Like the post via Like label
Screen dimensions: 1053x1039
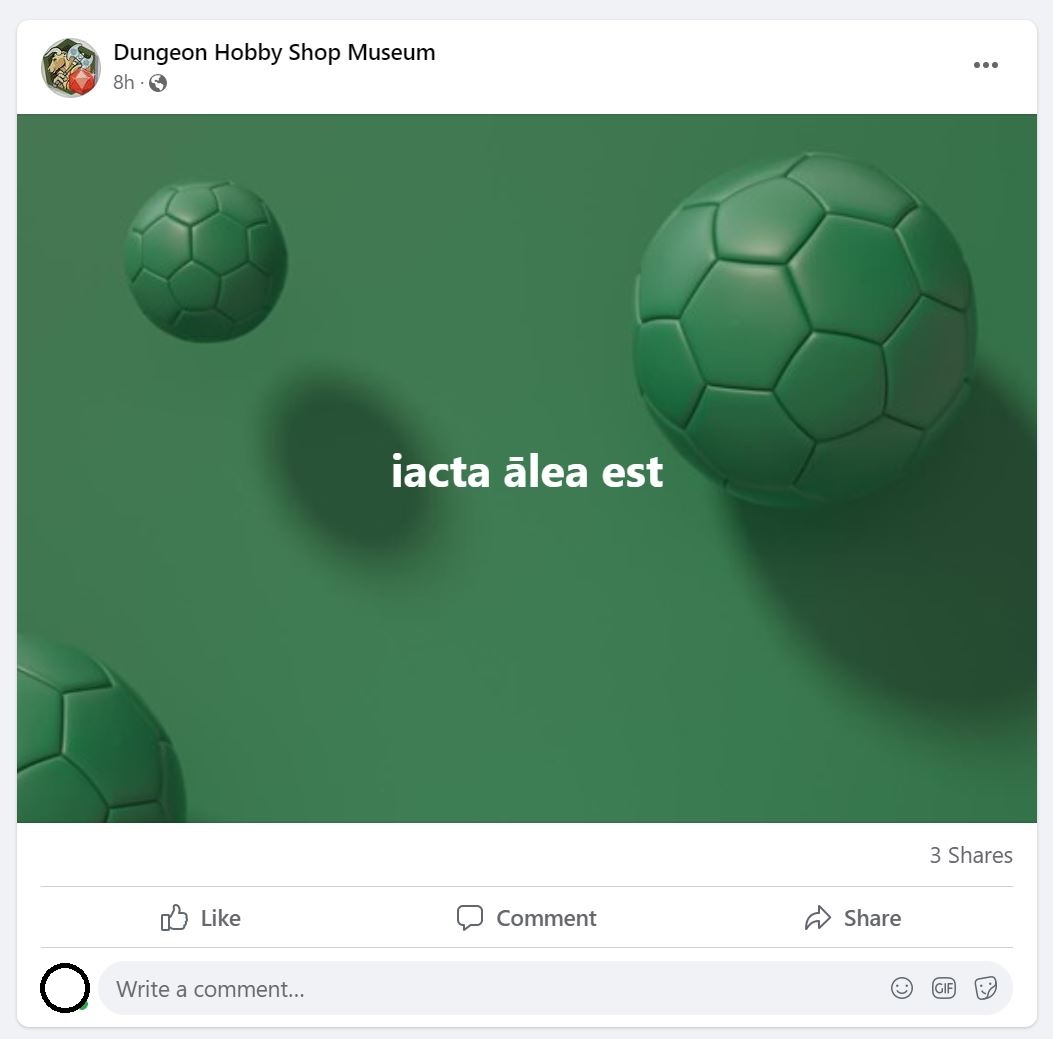(x=220, y=918)
